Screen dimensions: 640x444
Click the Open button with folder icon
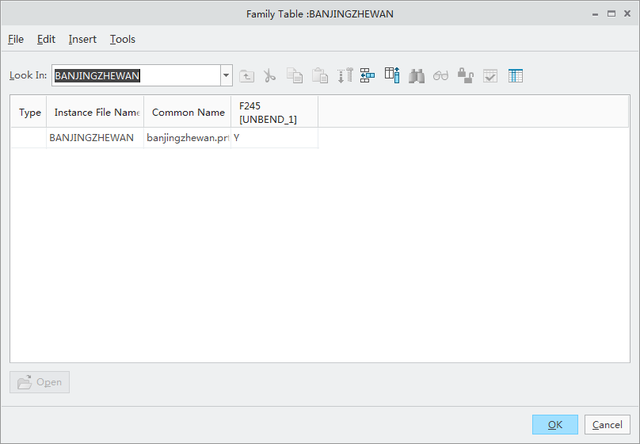tap(40, 382)
